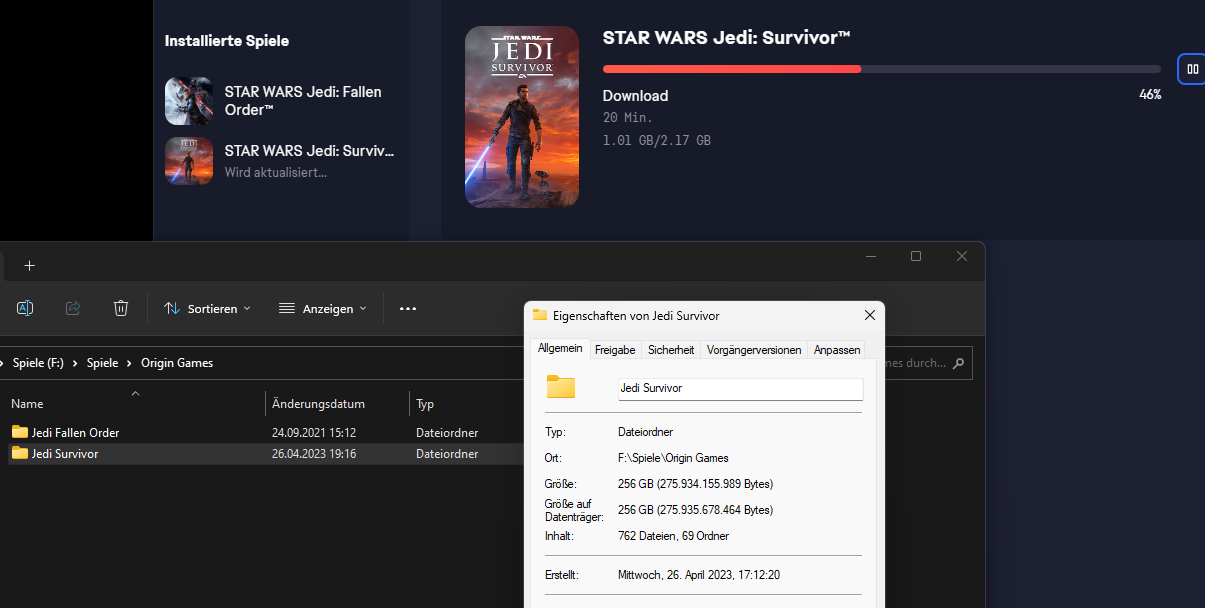Select the Jedi Fallen Order folder row
1205x608 pixels.
pyautogui.click(x=265, y=433)
